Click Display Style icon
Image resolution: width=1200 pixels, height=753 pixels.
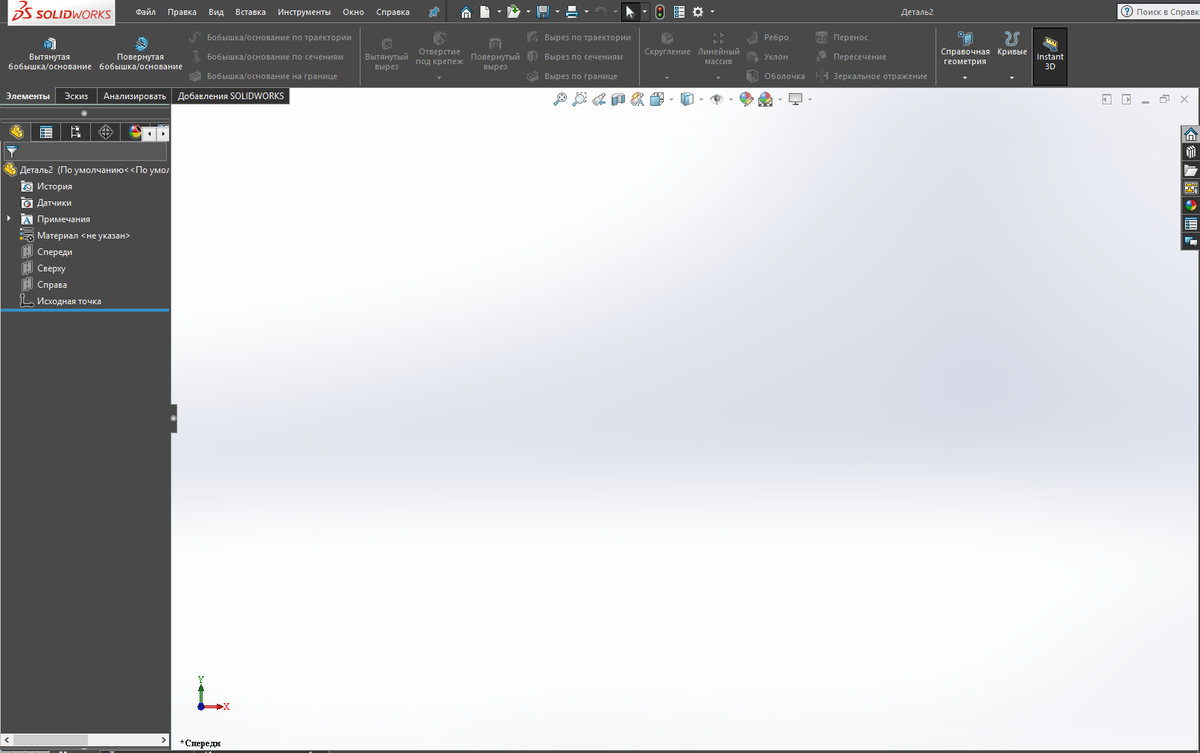[687, 99]
